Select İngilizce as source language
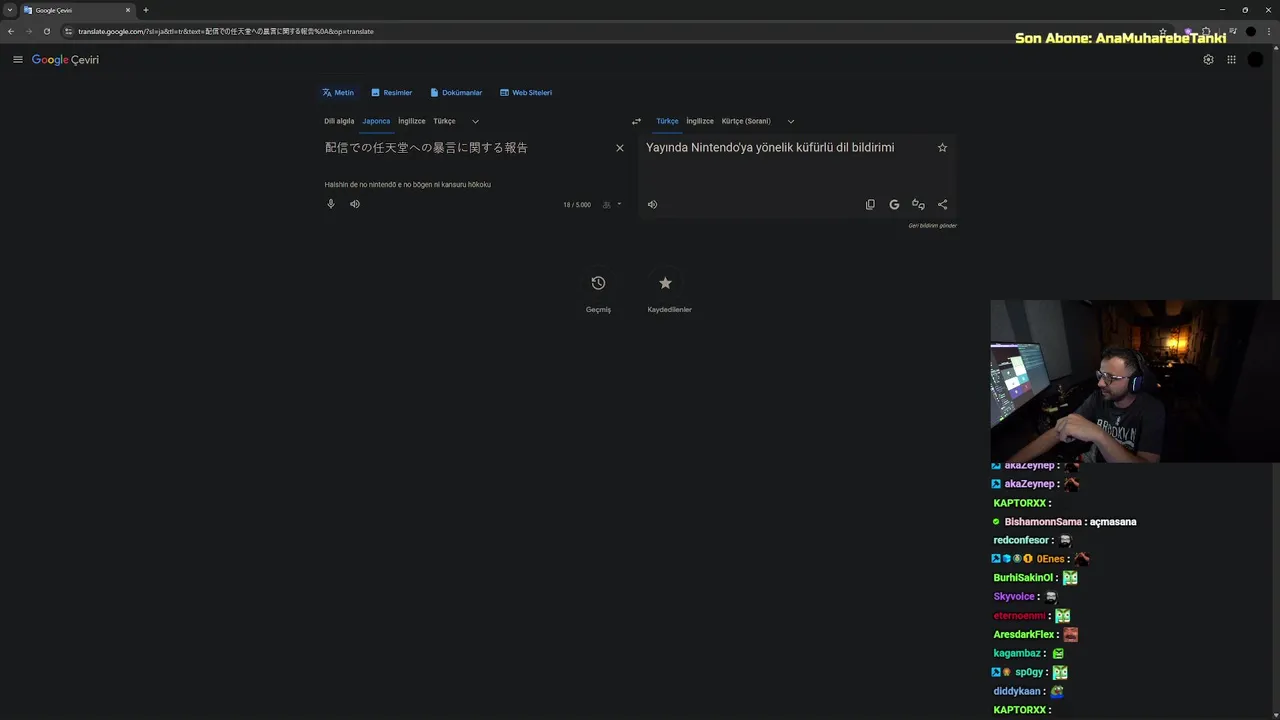The height and width of the screenshot is (720, 1280). coord(412,121)
